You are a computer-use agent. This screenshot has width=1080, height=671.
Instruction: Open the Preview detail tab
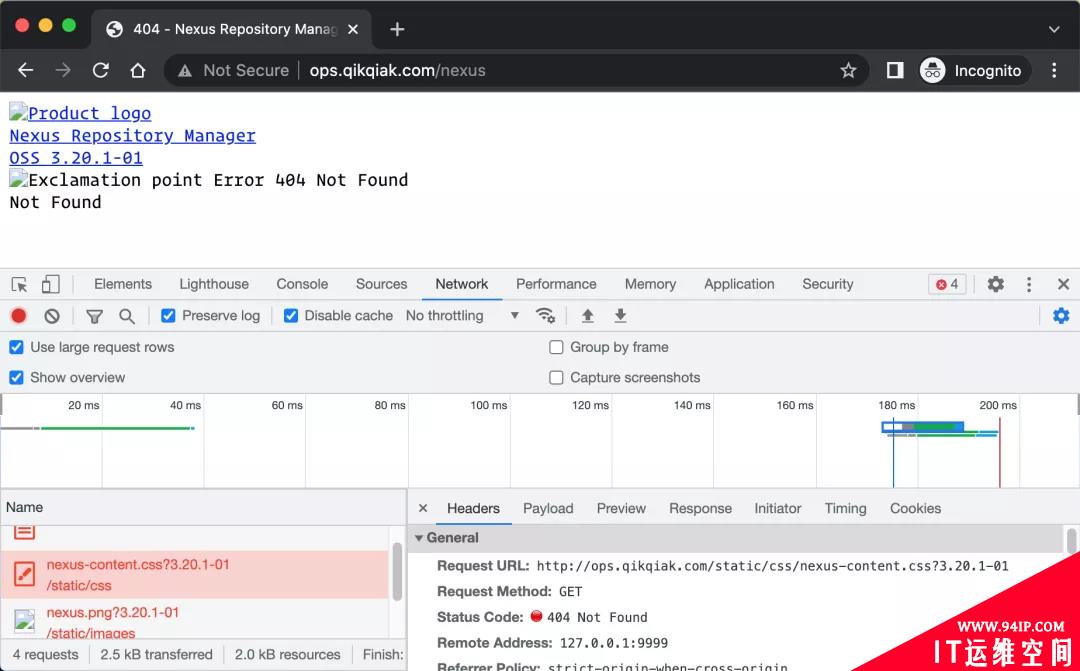621,508
